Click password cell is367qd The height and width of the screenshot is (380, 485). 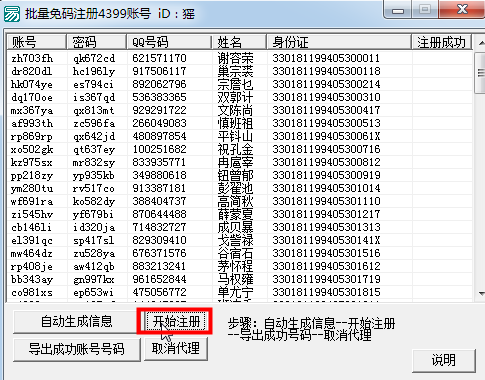point(94,97)
